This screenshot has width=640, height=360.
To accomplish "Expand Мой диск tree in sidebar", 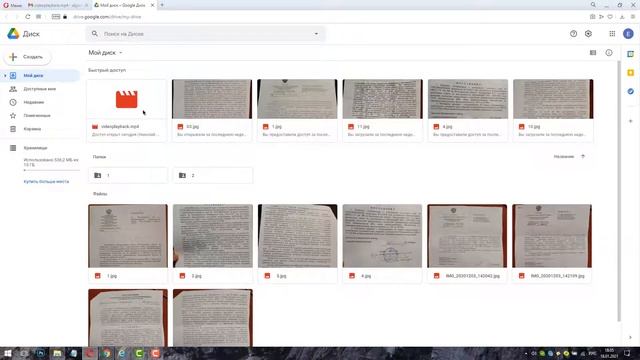I will click(x=5, y=76).
